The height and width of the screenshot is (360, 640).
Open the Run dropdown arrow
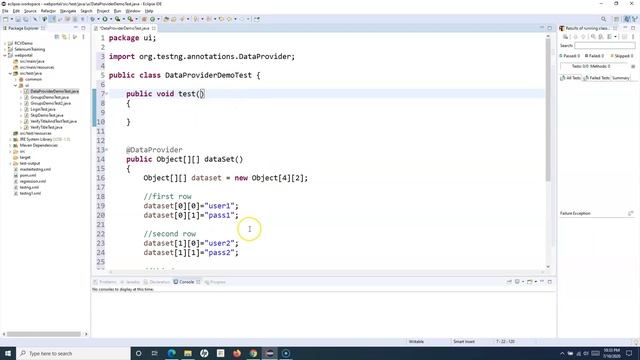click(111, 19)
